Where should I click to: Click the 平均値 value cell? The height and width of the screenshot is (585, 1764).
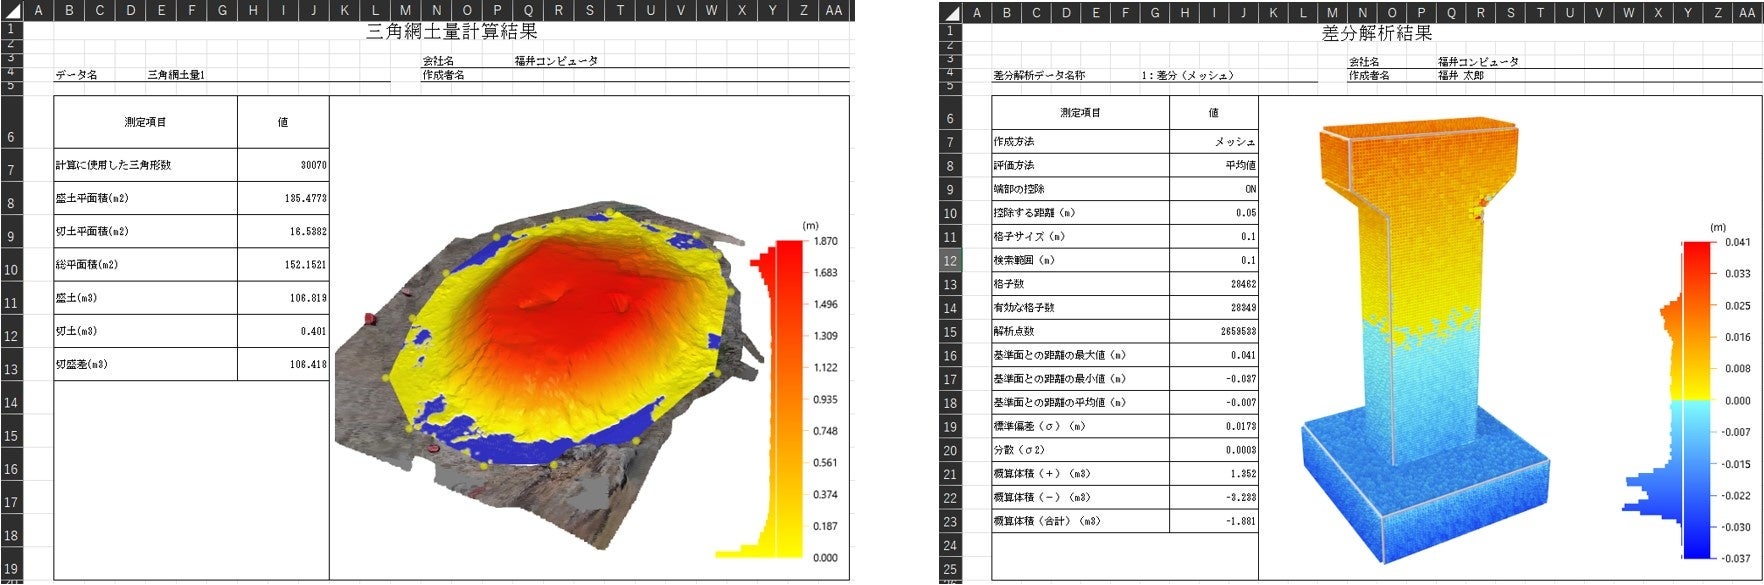tap(1214, 165)
